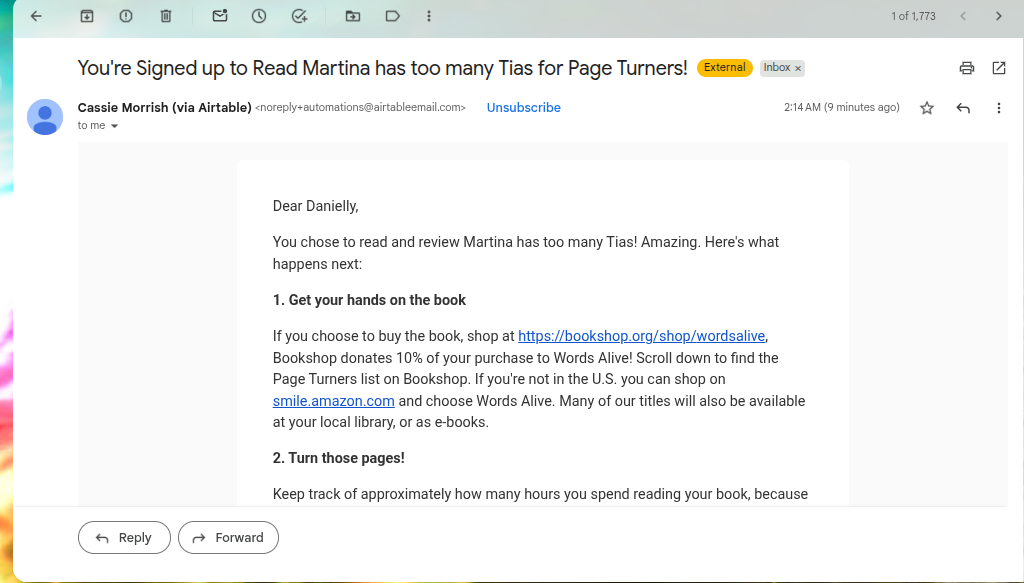The image size is (1024, 583).
Task: Print the email conversation
Action: (x=967, y=68)
